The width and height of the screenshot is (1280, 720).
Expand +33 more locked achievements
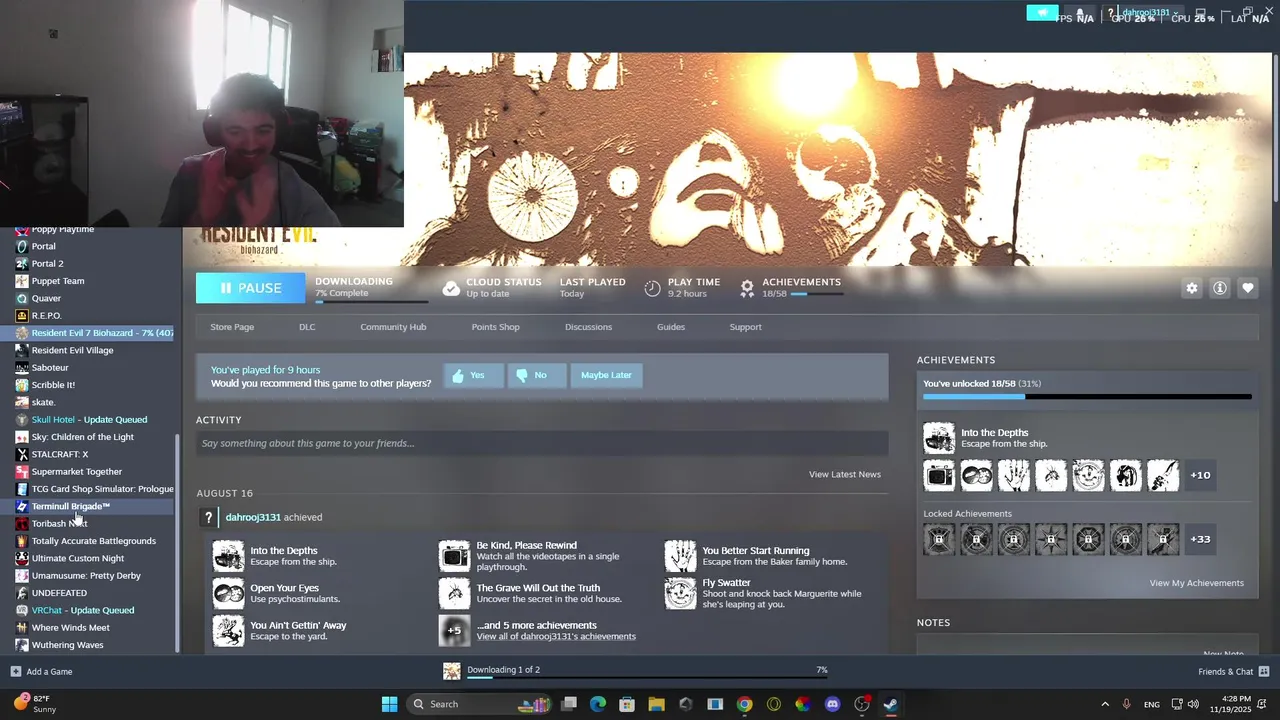(x=1200, y=539)
